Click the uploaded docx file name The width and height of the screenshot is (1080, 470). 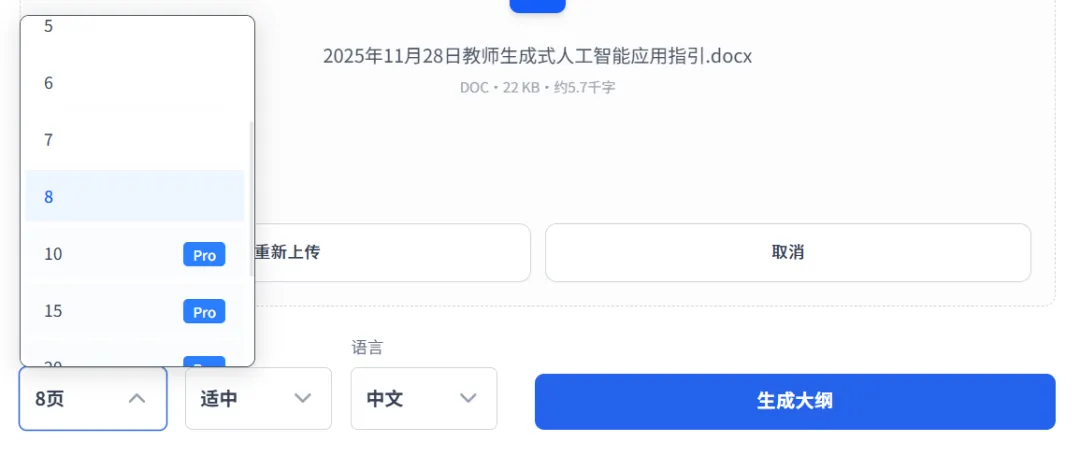pyautogui.click(x=537, y=56)
